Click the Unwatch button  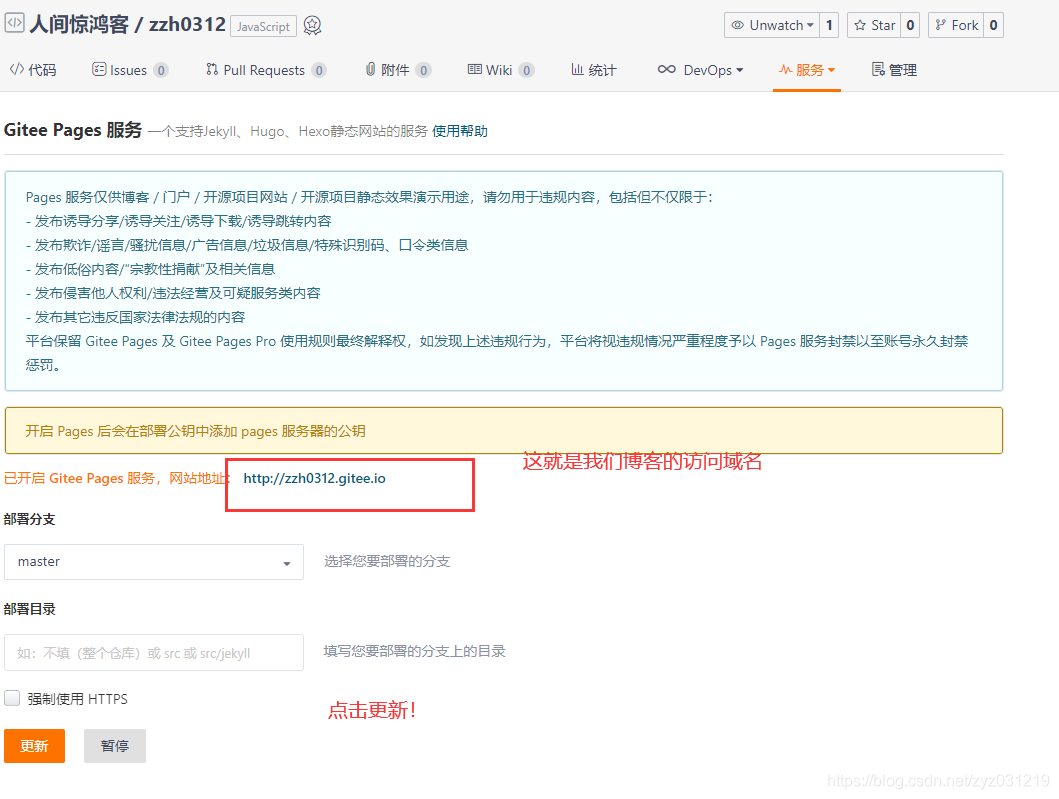[772, 26]
